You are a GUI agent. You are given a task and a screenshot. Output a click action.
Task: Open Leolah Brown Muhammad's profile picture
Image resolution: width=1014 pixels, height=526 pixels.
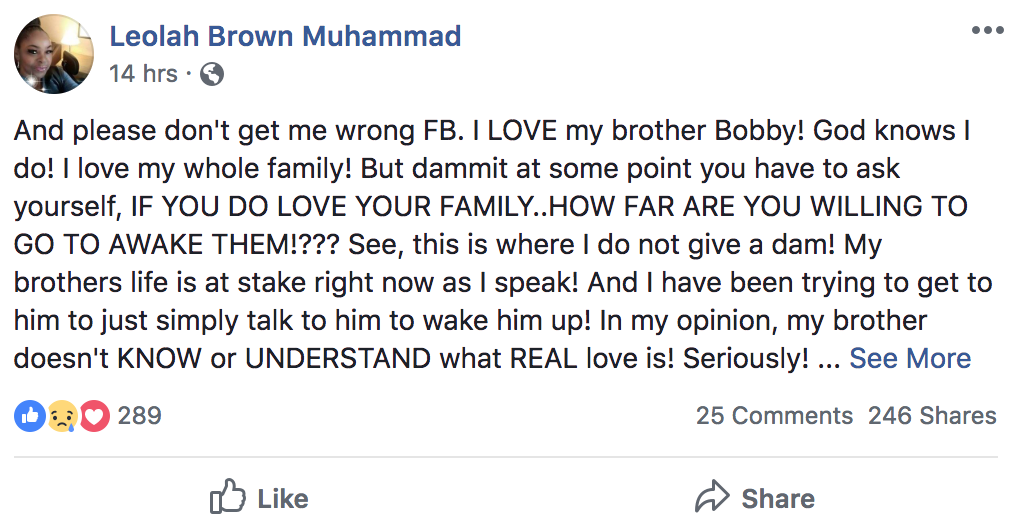pyautogui.click(x=53, y=54)
